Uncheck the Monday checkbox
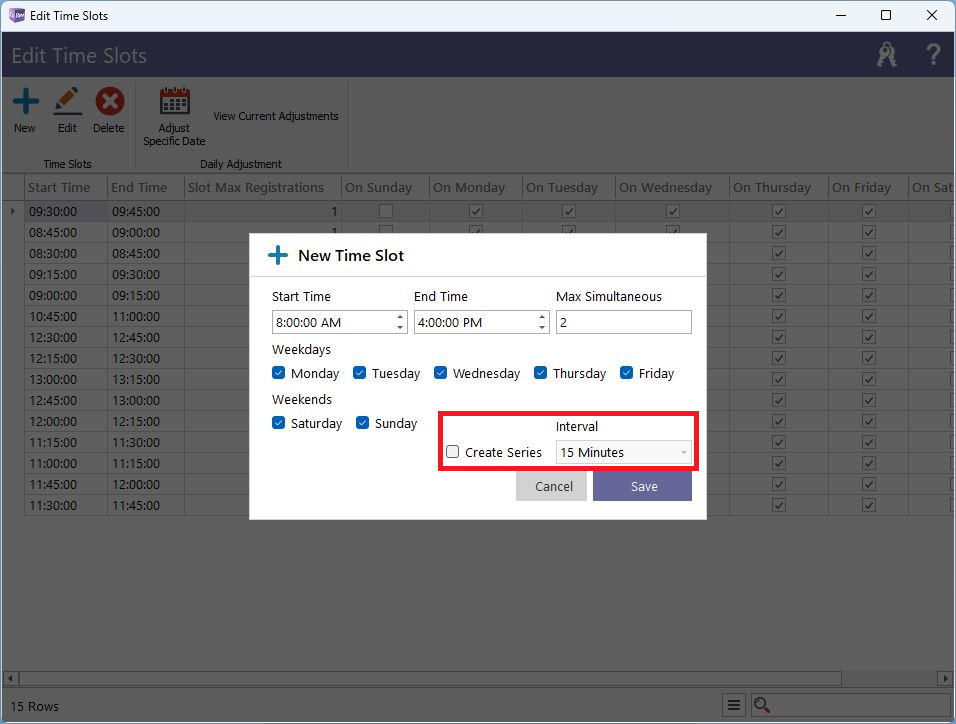This screenshot has height=724, width=956. click(x=279, y=373)
